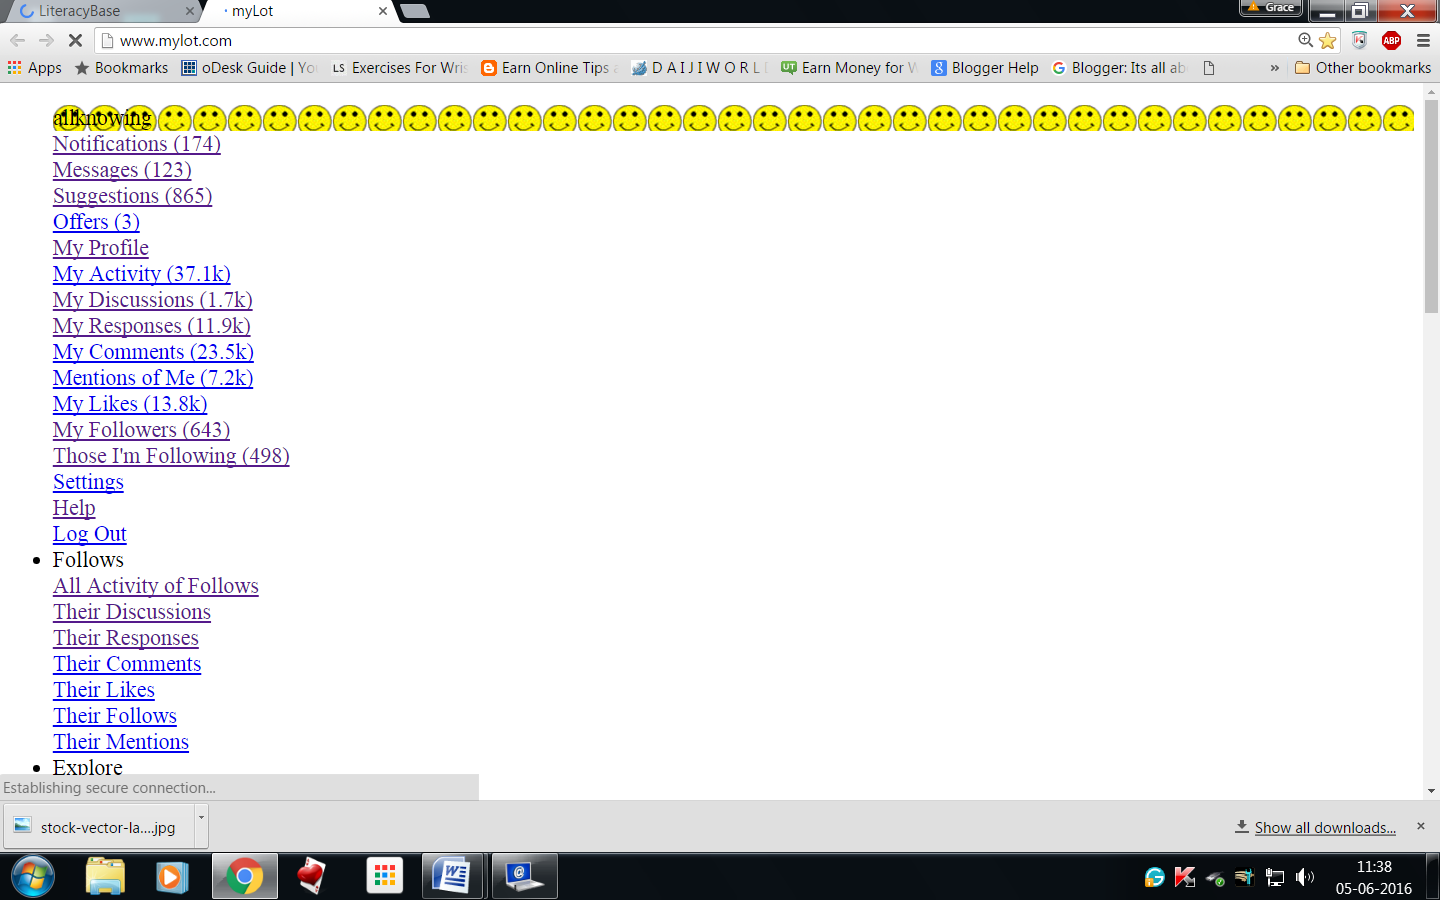Open a new browser tab
The height and width of the screenshot is (900, 1440).
coord(414,11)
